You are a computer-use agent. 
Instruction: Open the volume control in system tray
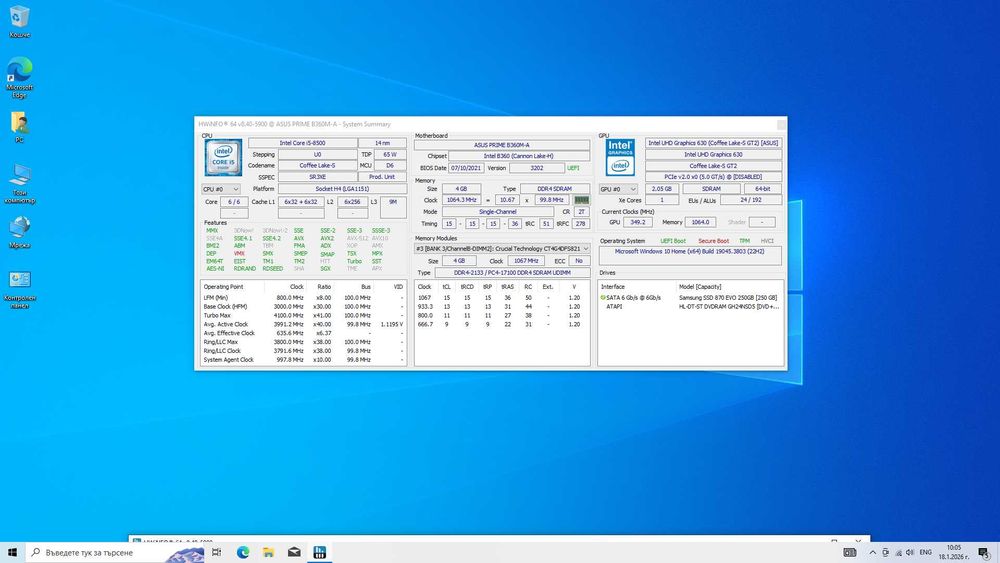(909, 552)
